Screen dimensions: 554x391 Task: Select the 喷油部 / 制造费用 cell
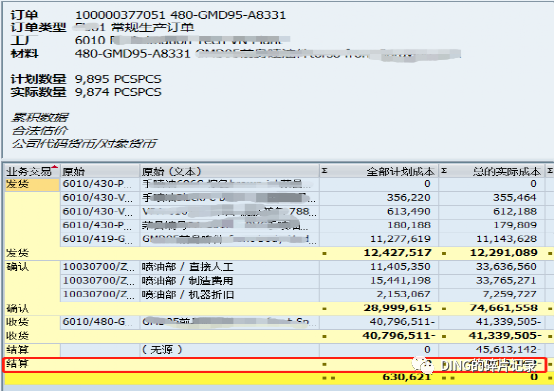click(229, 280)
